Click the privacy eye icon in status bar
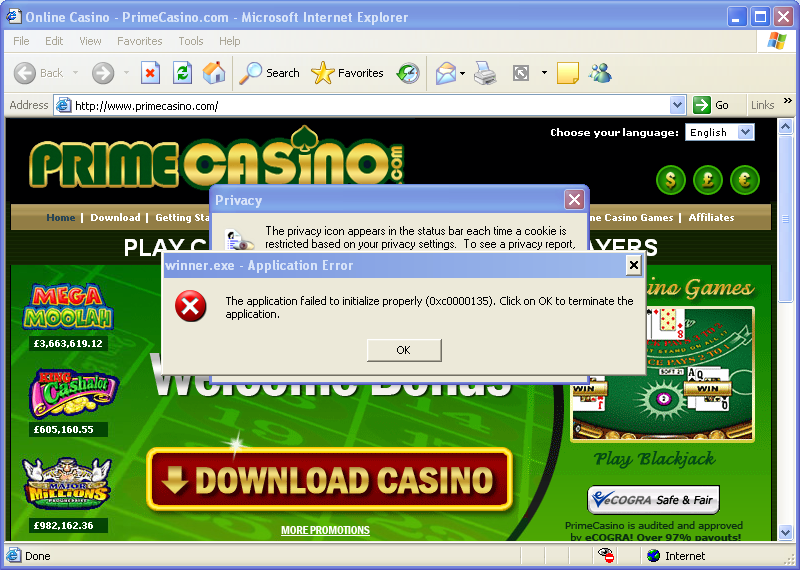Screen dimensions: 800x570 (x=606, y=555)
